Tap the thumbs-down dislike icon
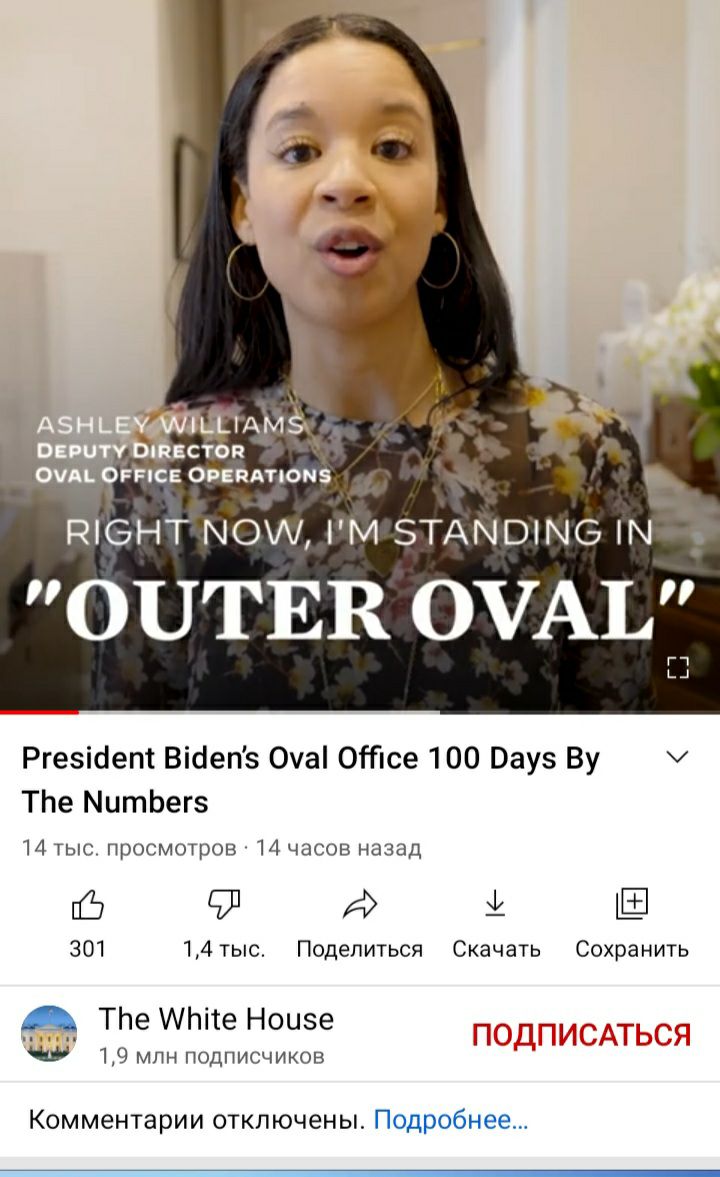The height and width of the screenshot is (1177, 720). point(224,905)
